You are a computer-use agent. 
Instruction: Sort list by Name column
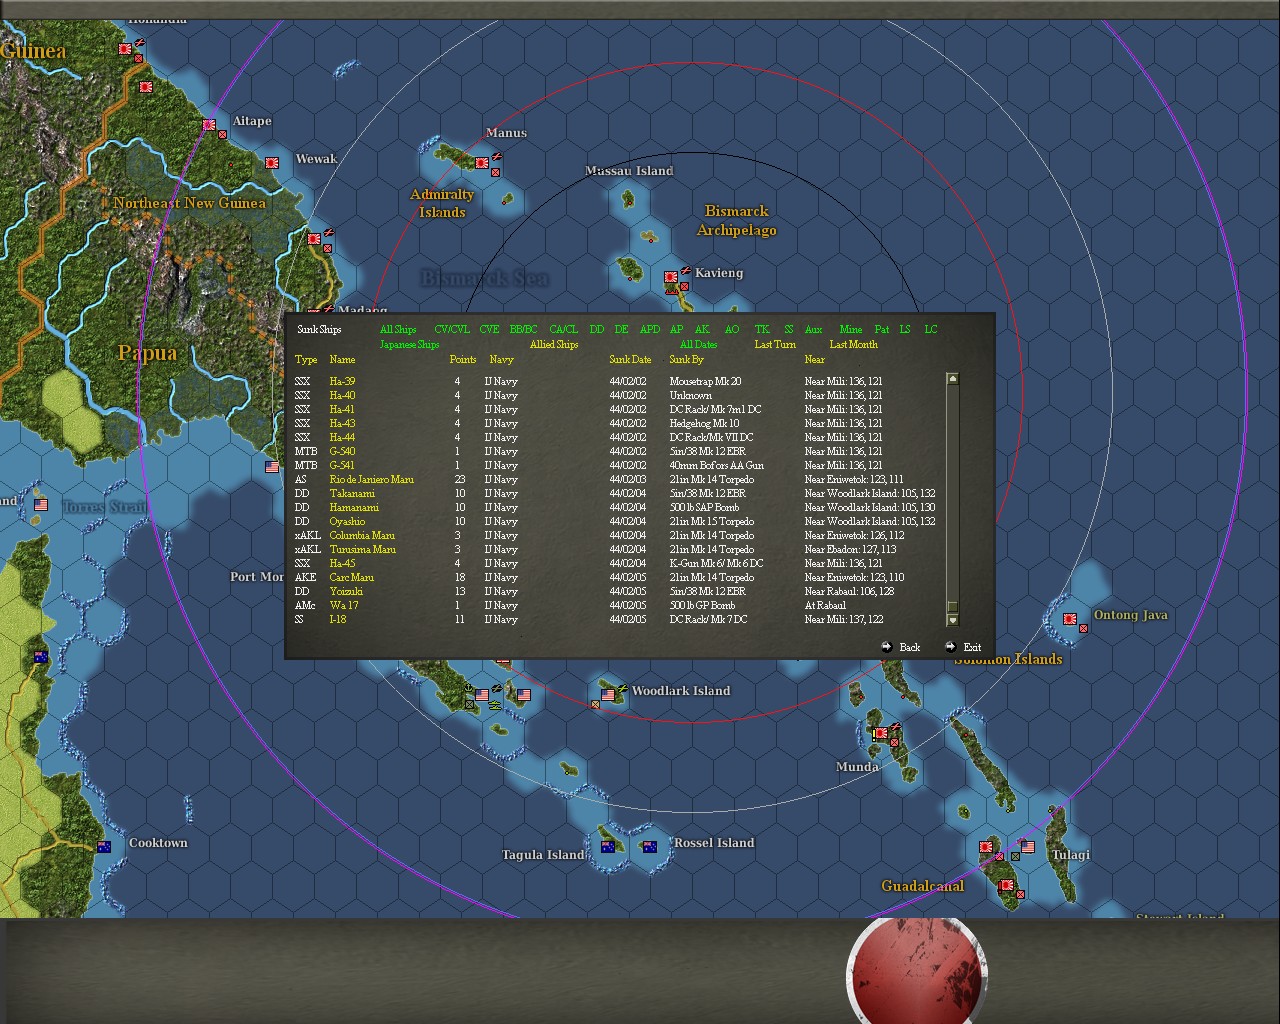point(342,359)
